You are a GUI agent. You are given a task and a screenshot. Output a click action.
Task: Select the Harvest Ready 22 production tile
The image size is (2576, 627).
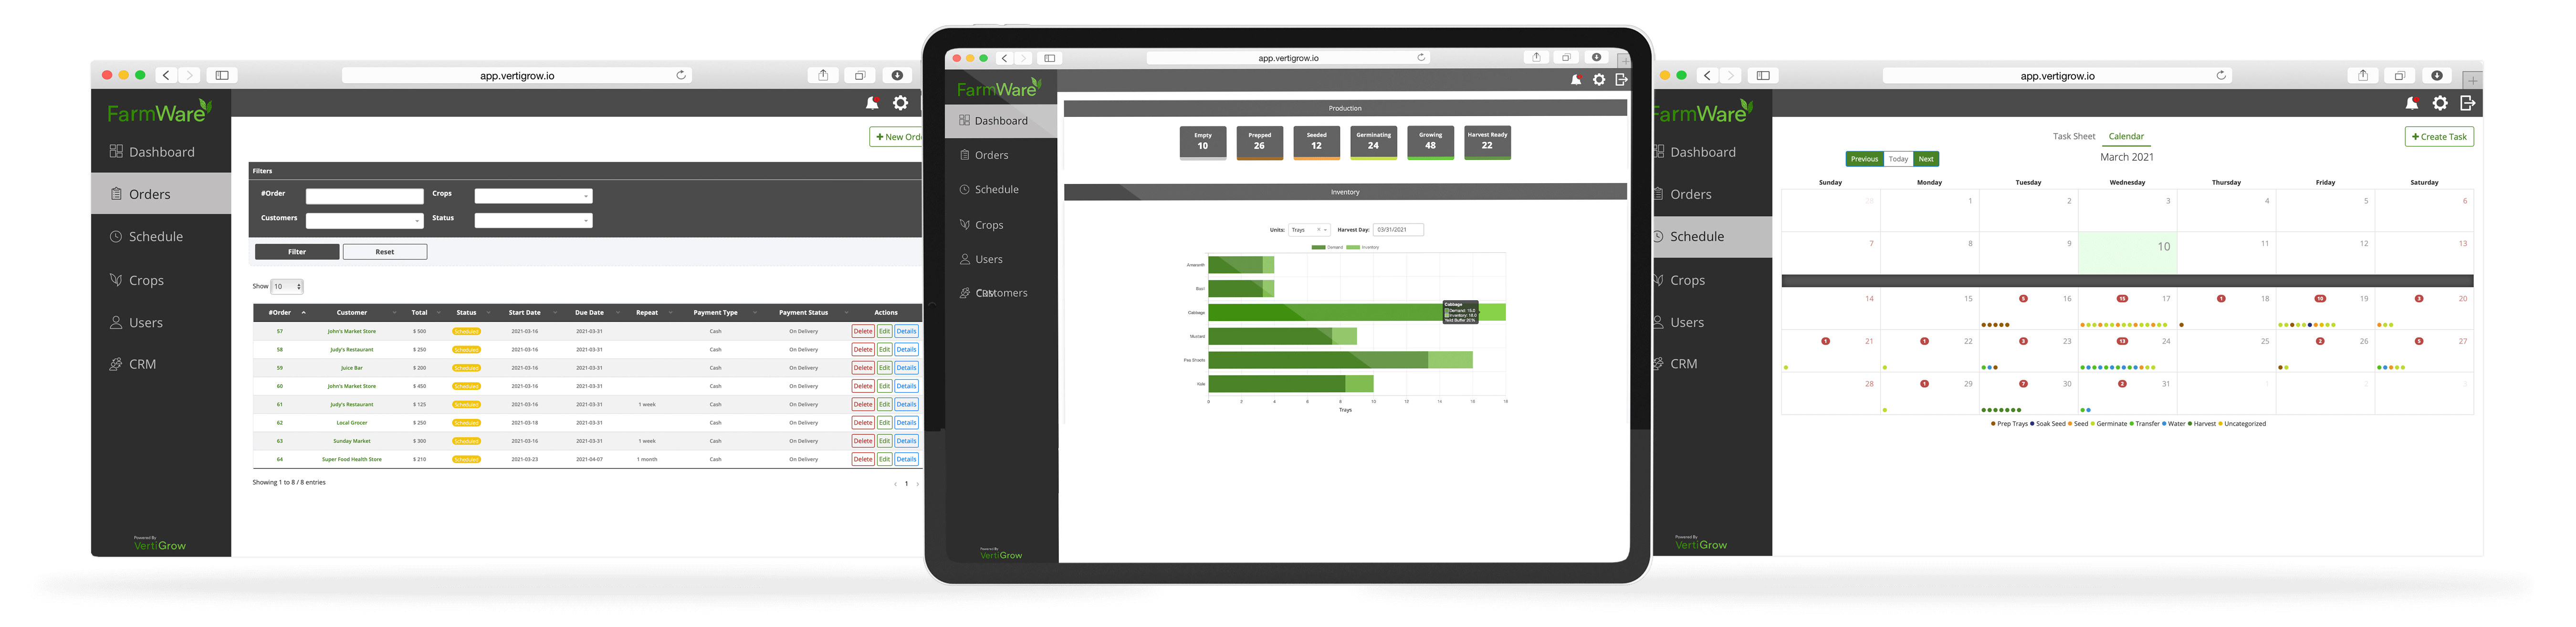click(x=1487, y=142)
